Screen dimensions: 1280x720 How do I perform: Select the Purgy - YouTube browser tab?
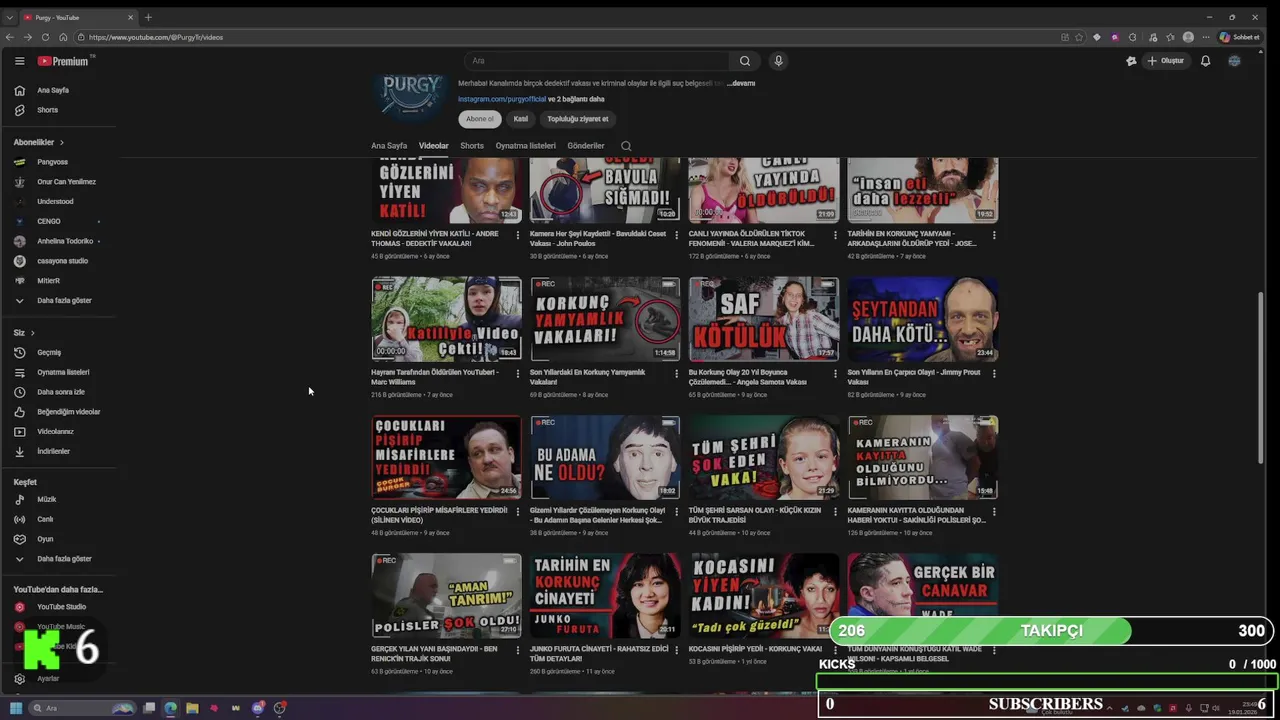78,17
